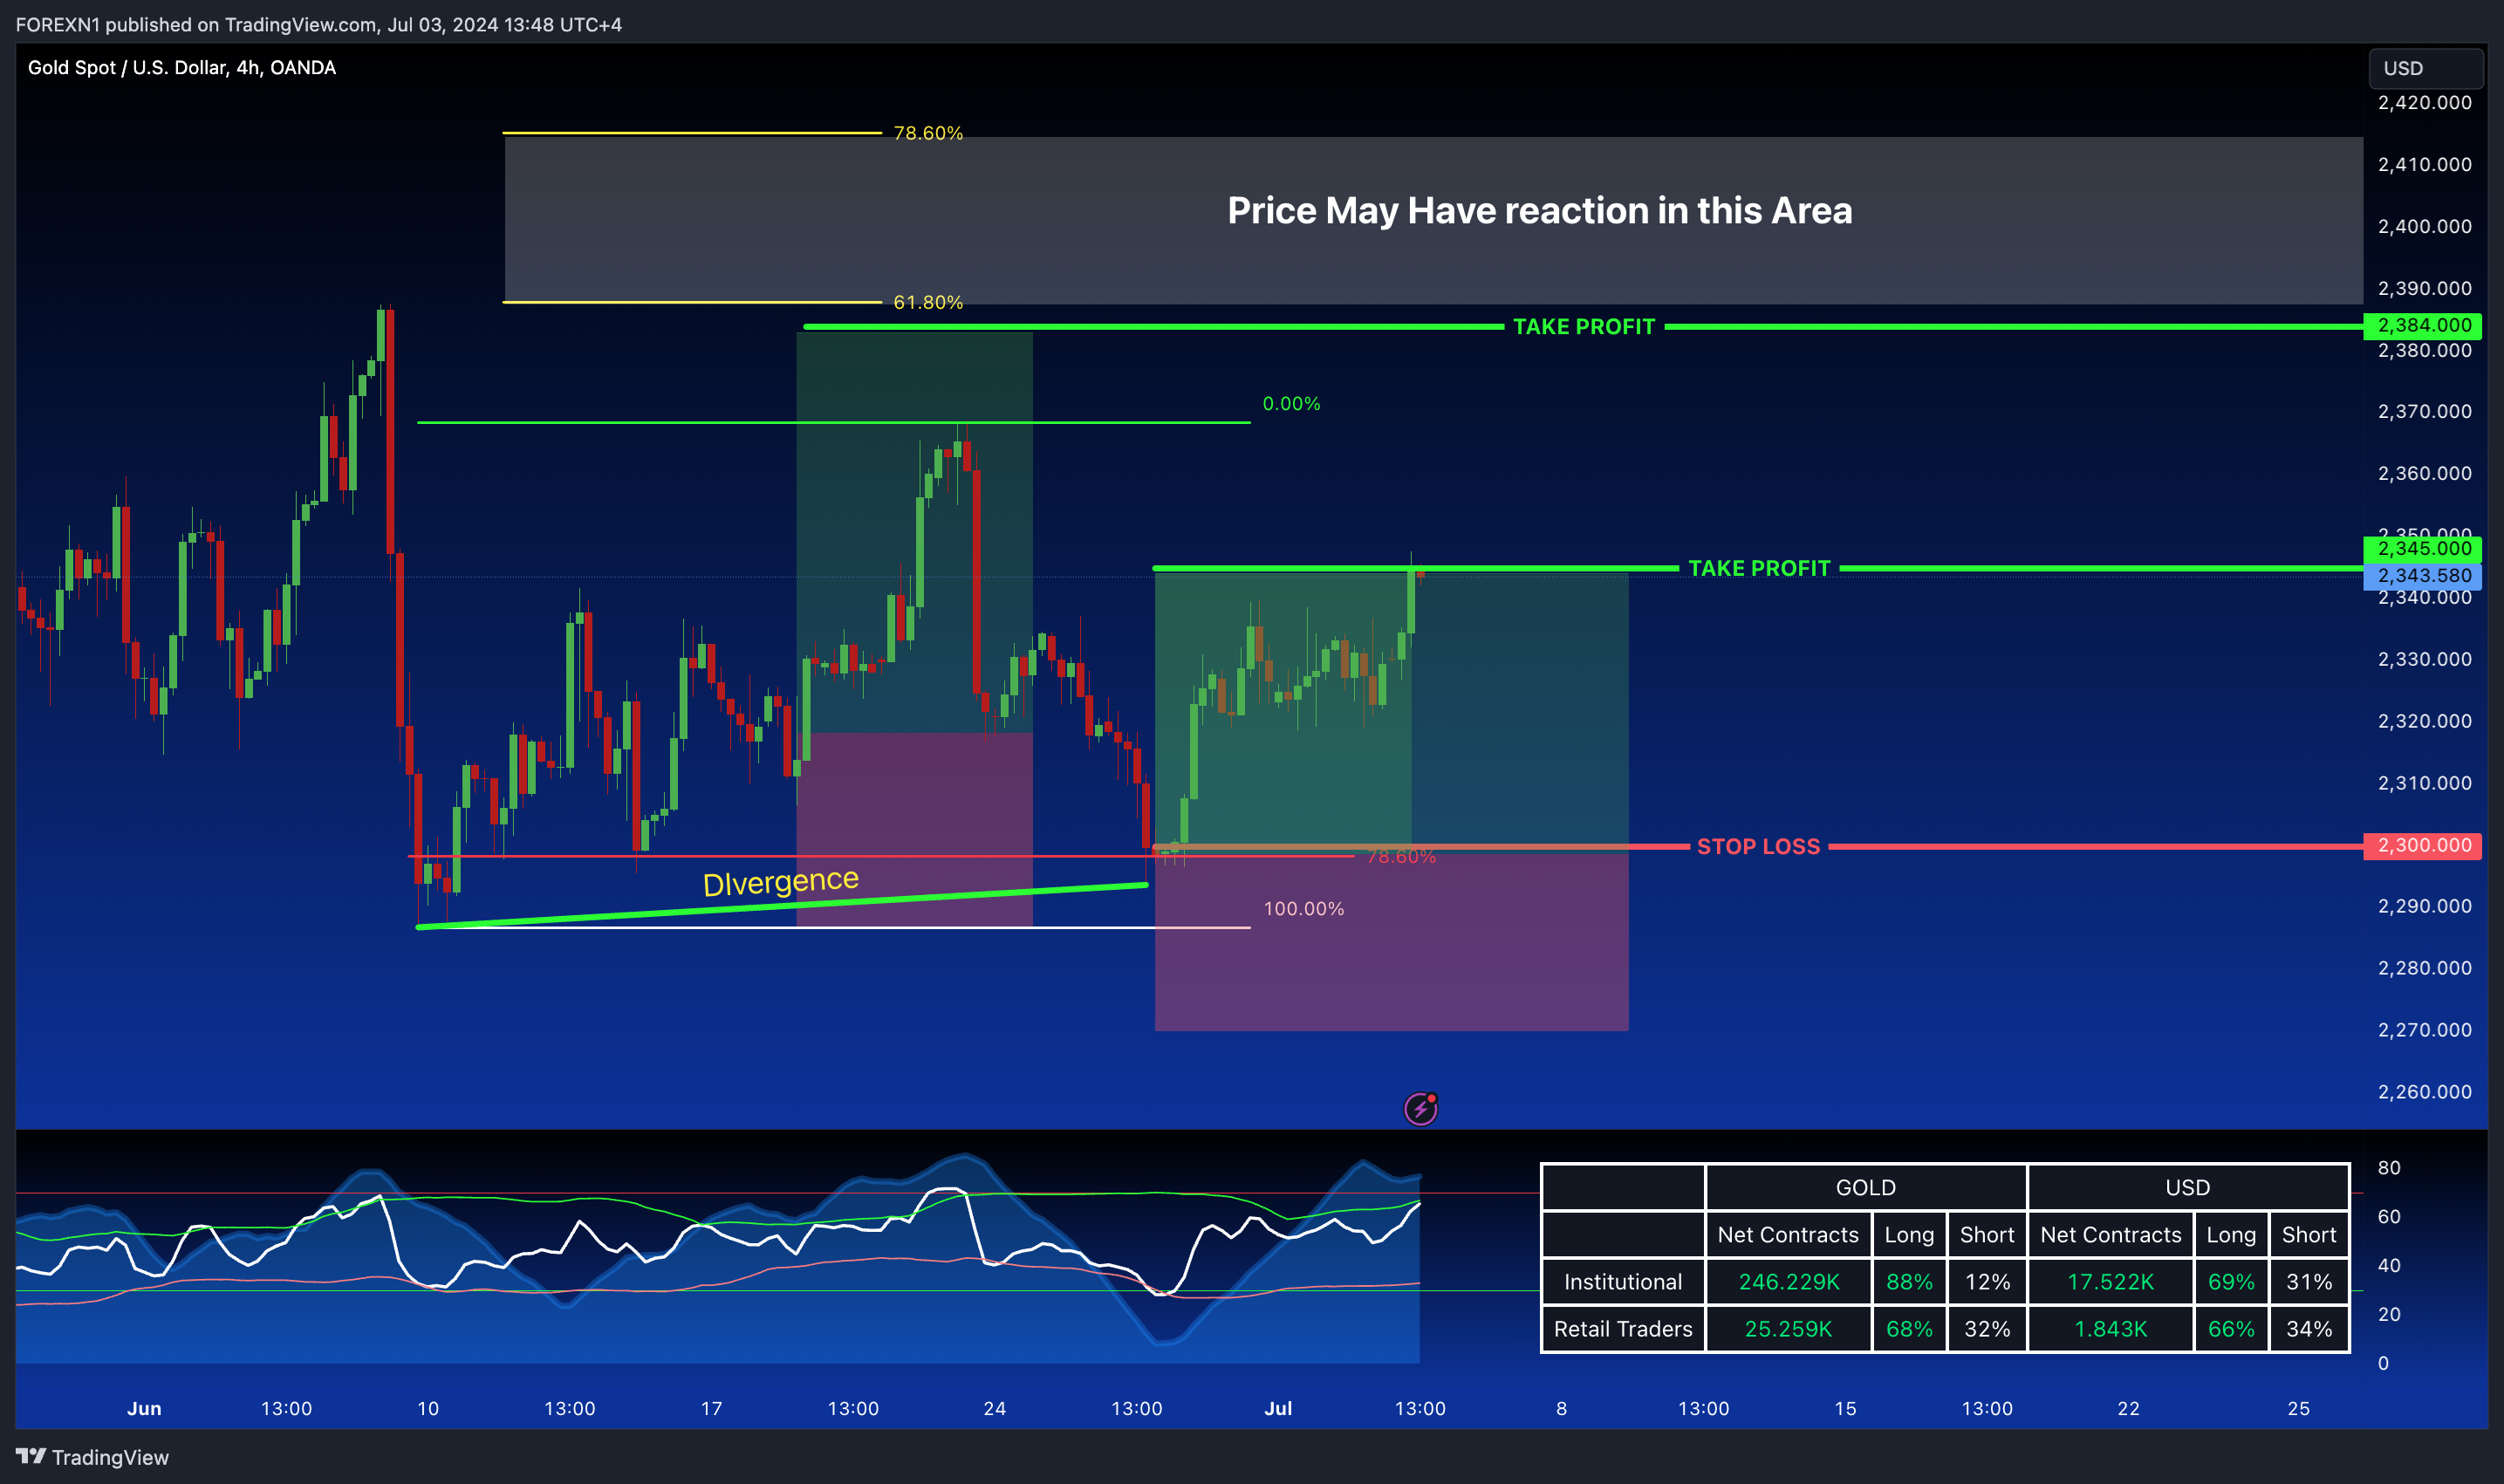Click the 2,300.000 stop loss price label
2504x1484 pixels.
[x=2424, y=845]
